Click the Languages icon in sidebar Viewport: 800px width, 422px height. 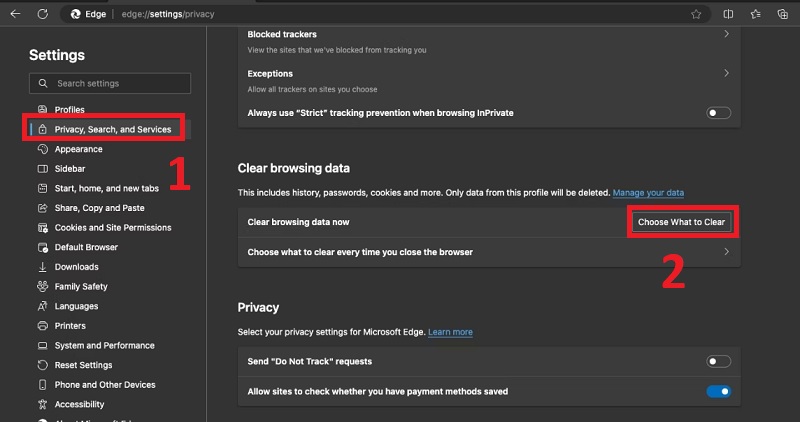click(x=42, y=306)
